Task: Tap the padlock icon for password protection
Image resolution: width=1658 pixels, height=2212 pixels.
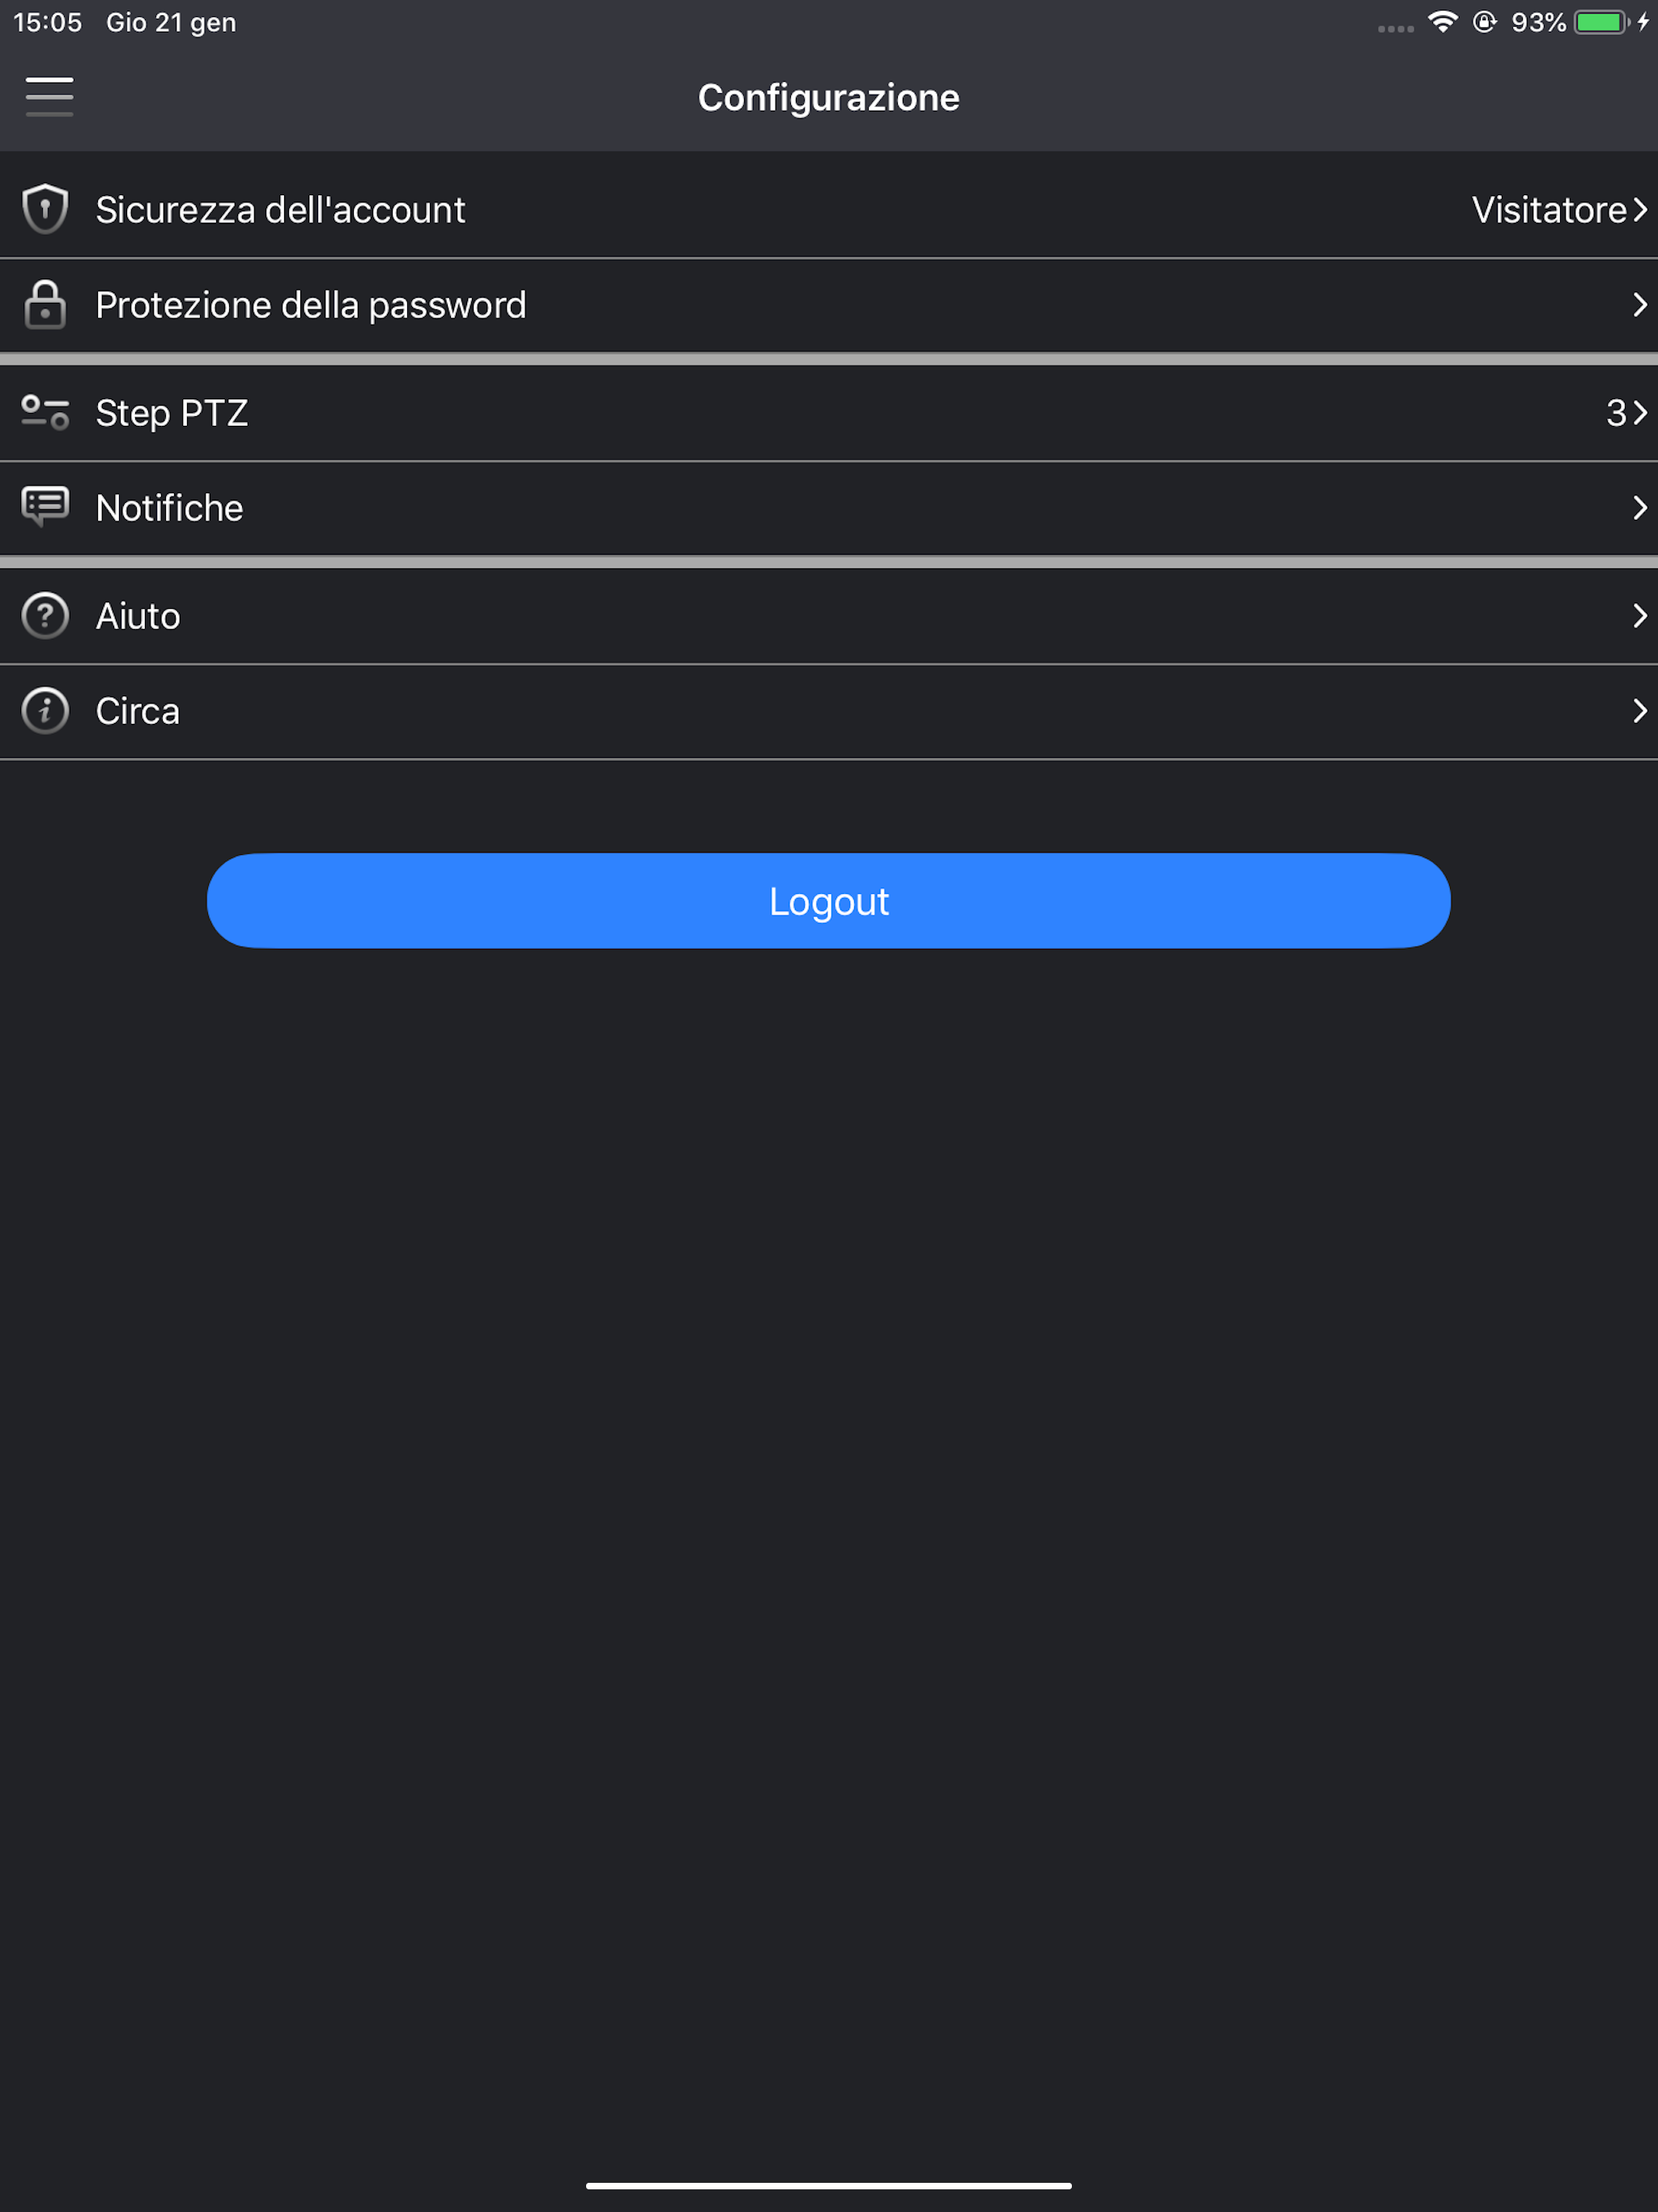Action: [45, 304]
